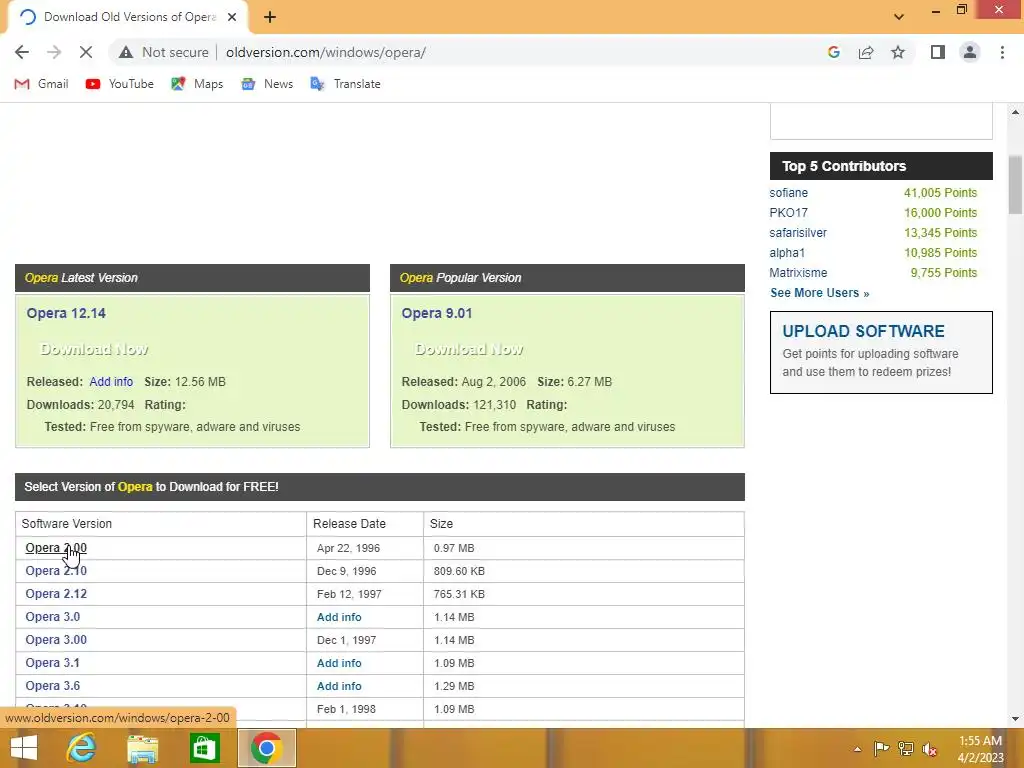Open the Chrome three-dot menu
Screen dimensions: 1024x768
(x=1002, y=52)
